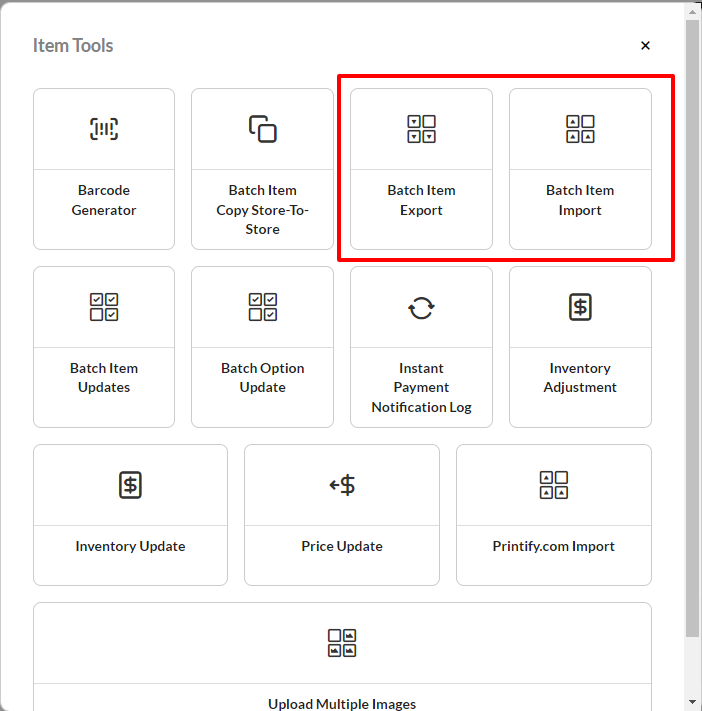Choose the Inventory Update label
This screenshot has height=711, width=702.
coord(130,546)
